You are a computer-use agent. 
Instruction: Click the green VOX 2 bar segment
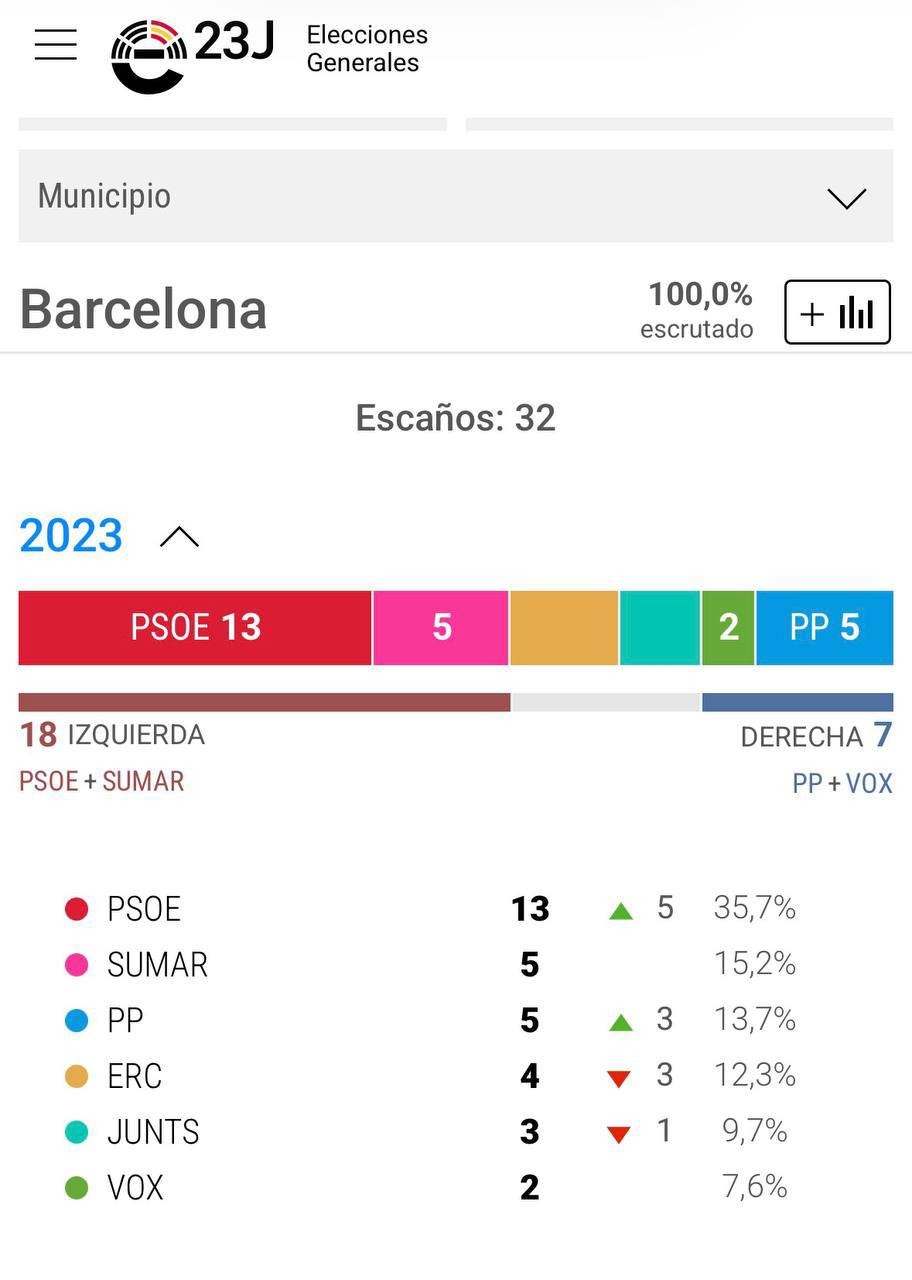pyautogui.click(x=728, y=628)
